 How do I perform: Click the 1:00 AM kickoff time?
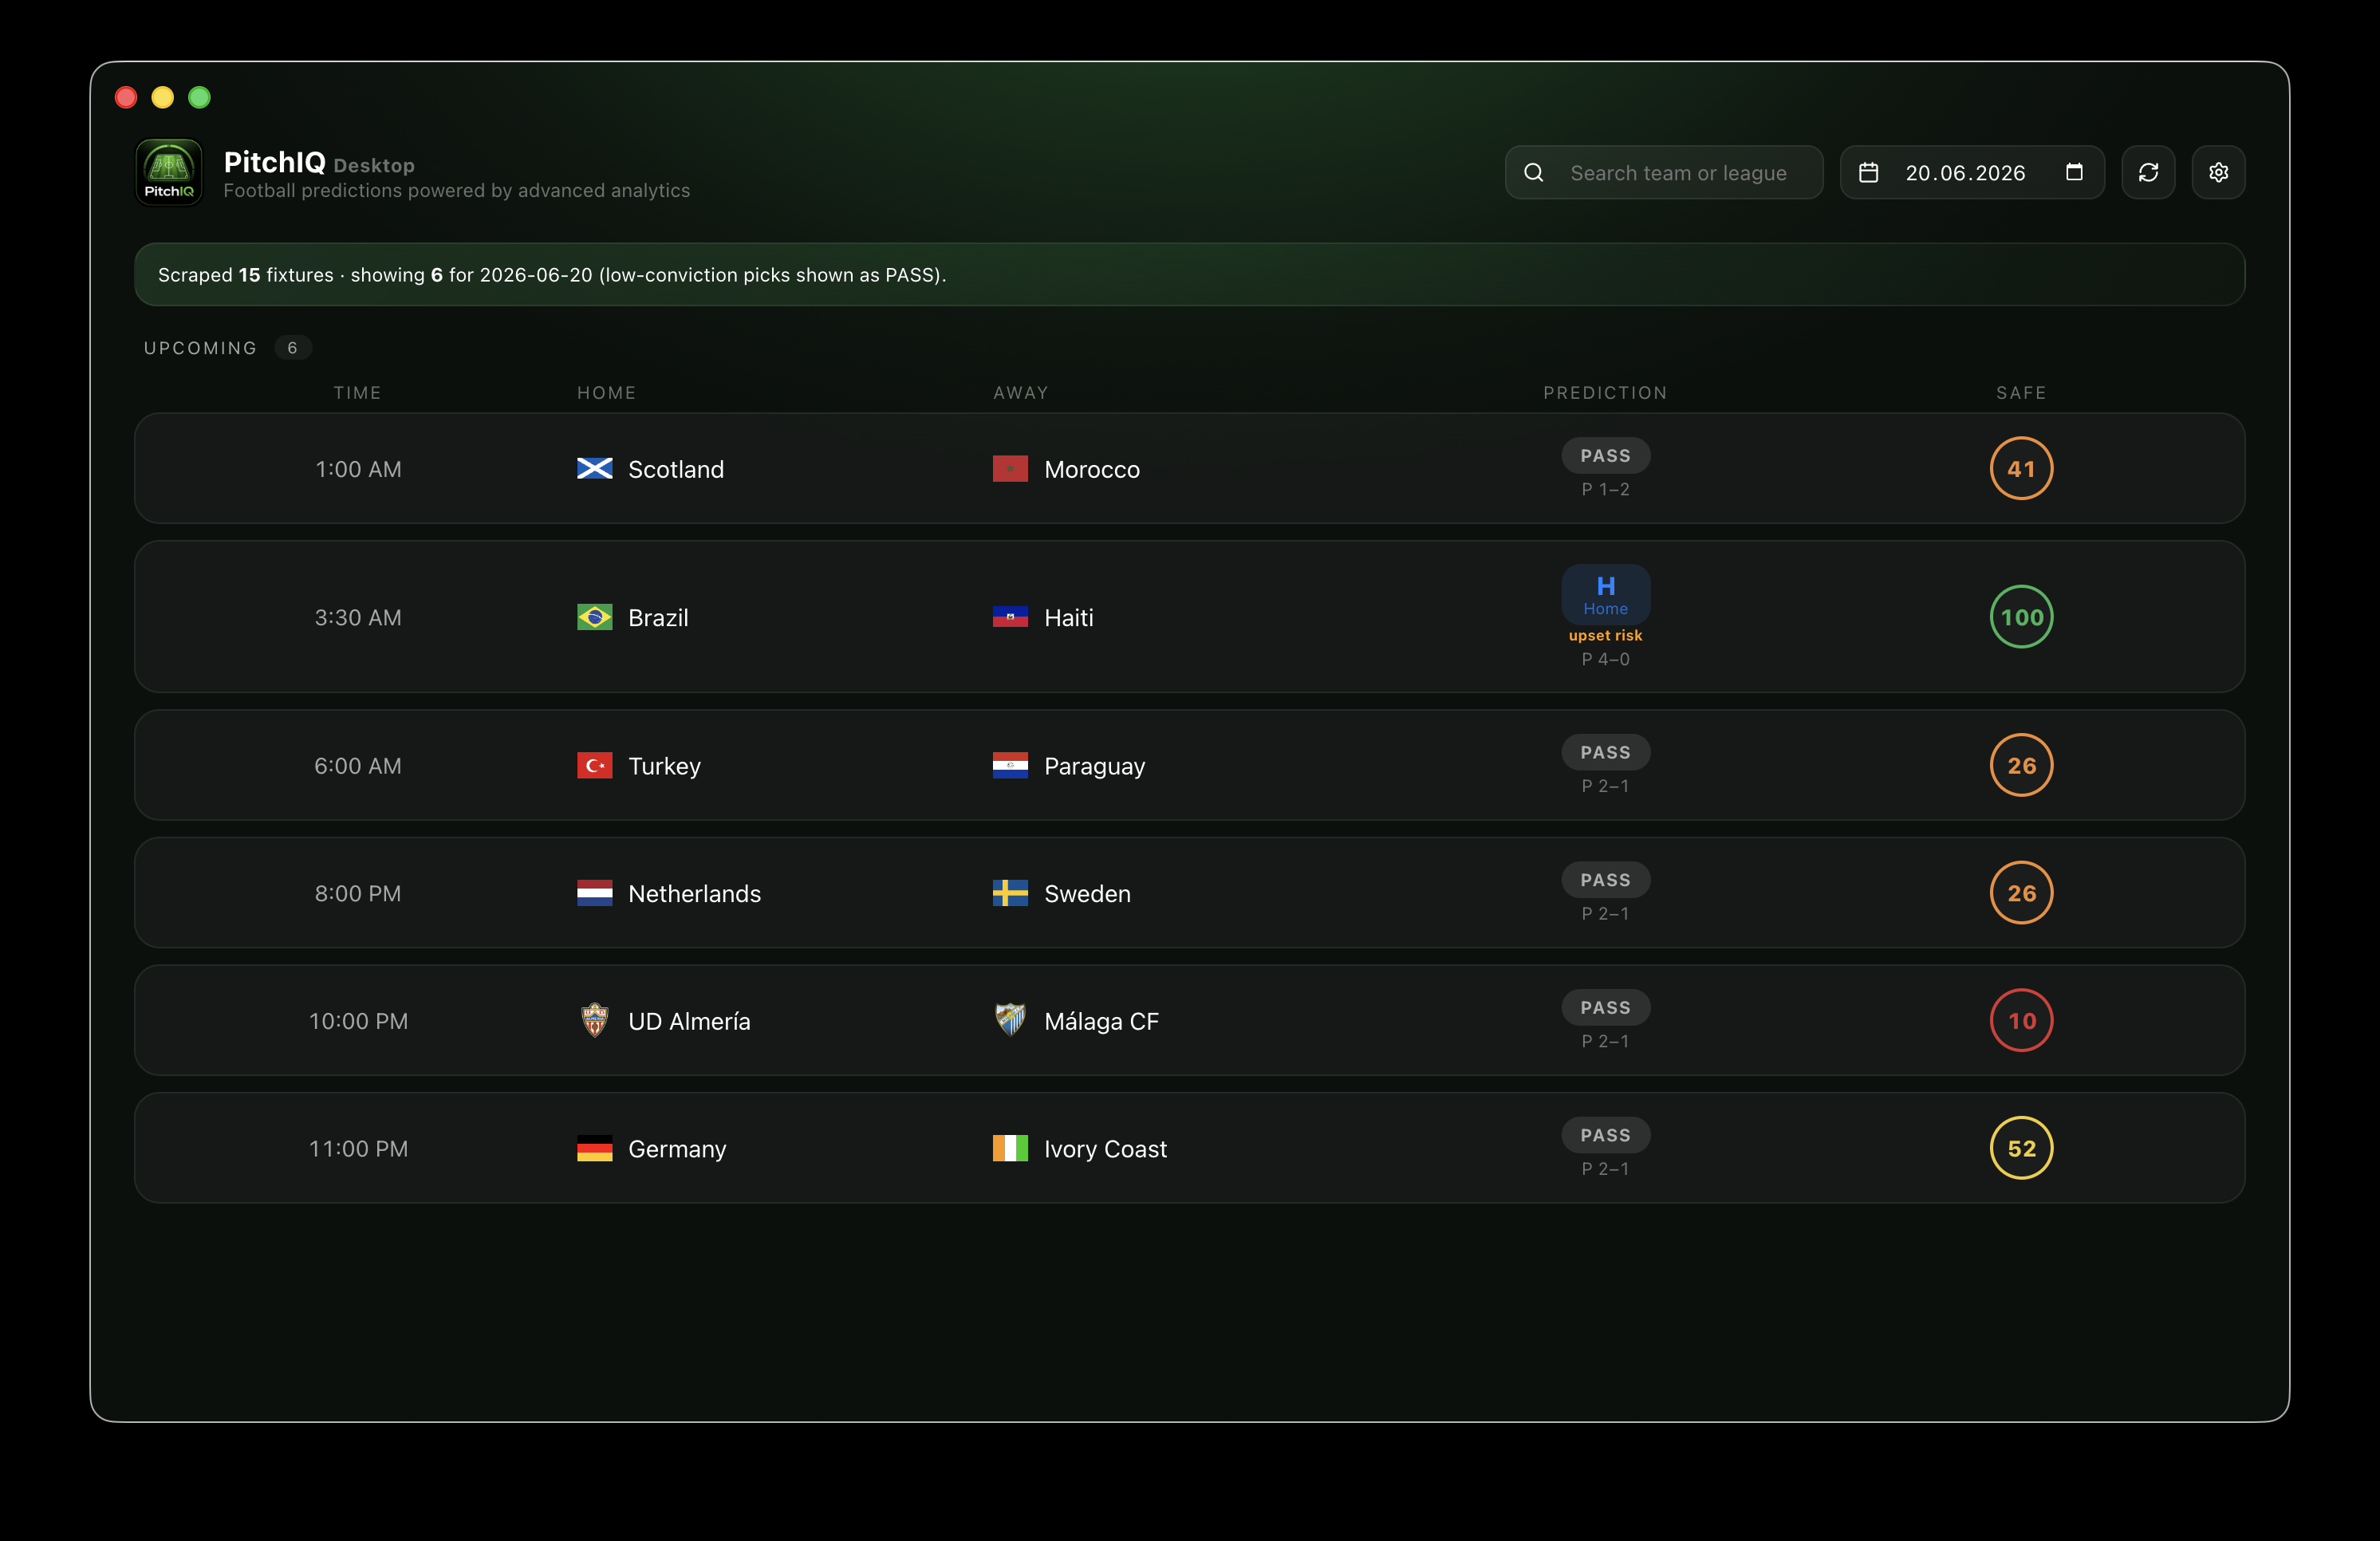coord(358,469)
